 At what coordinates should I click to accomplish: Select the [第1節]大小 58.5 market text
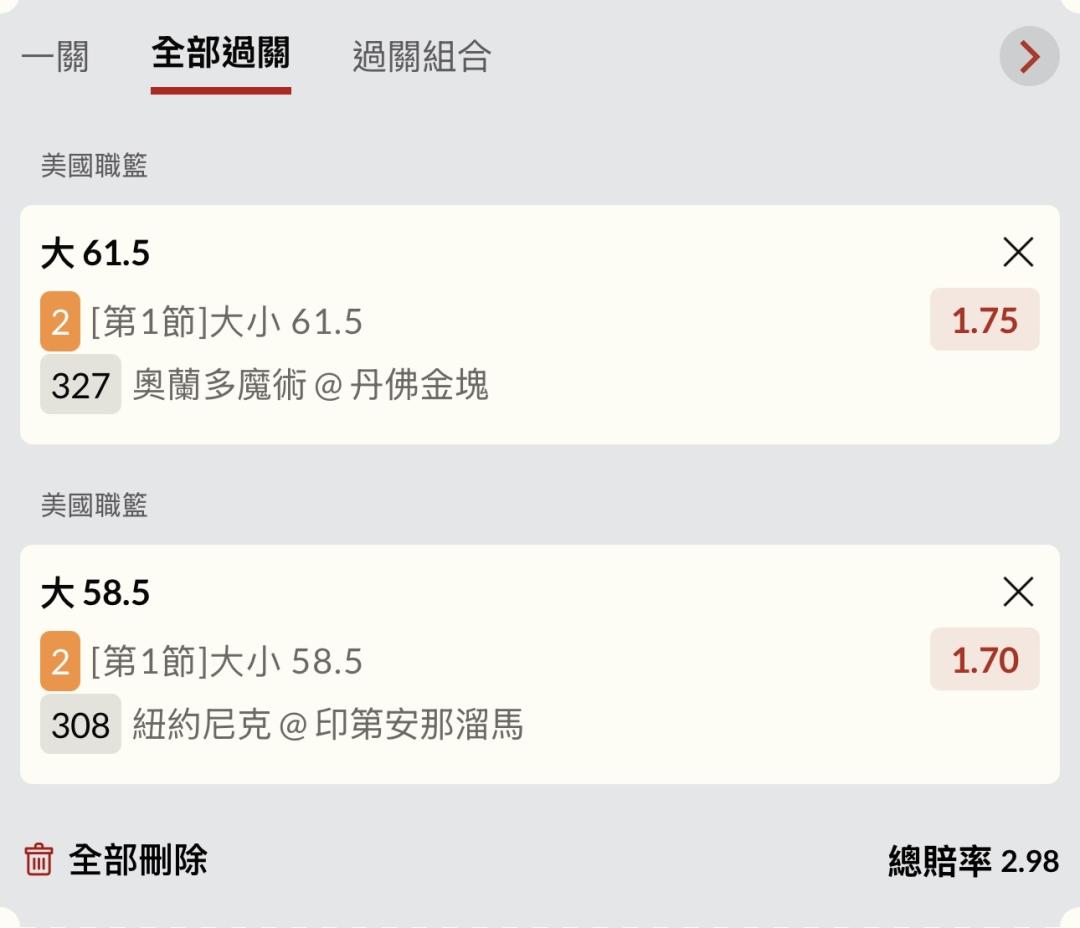tap(227, 662)
